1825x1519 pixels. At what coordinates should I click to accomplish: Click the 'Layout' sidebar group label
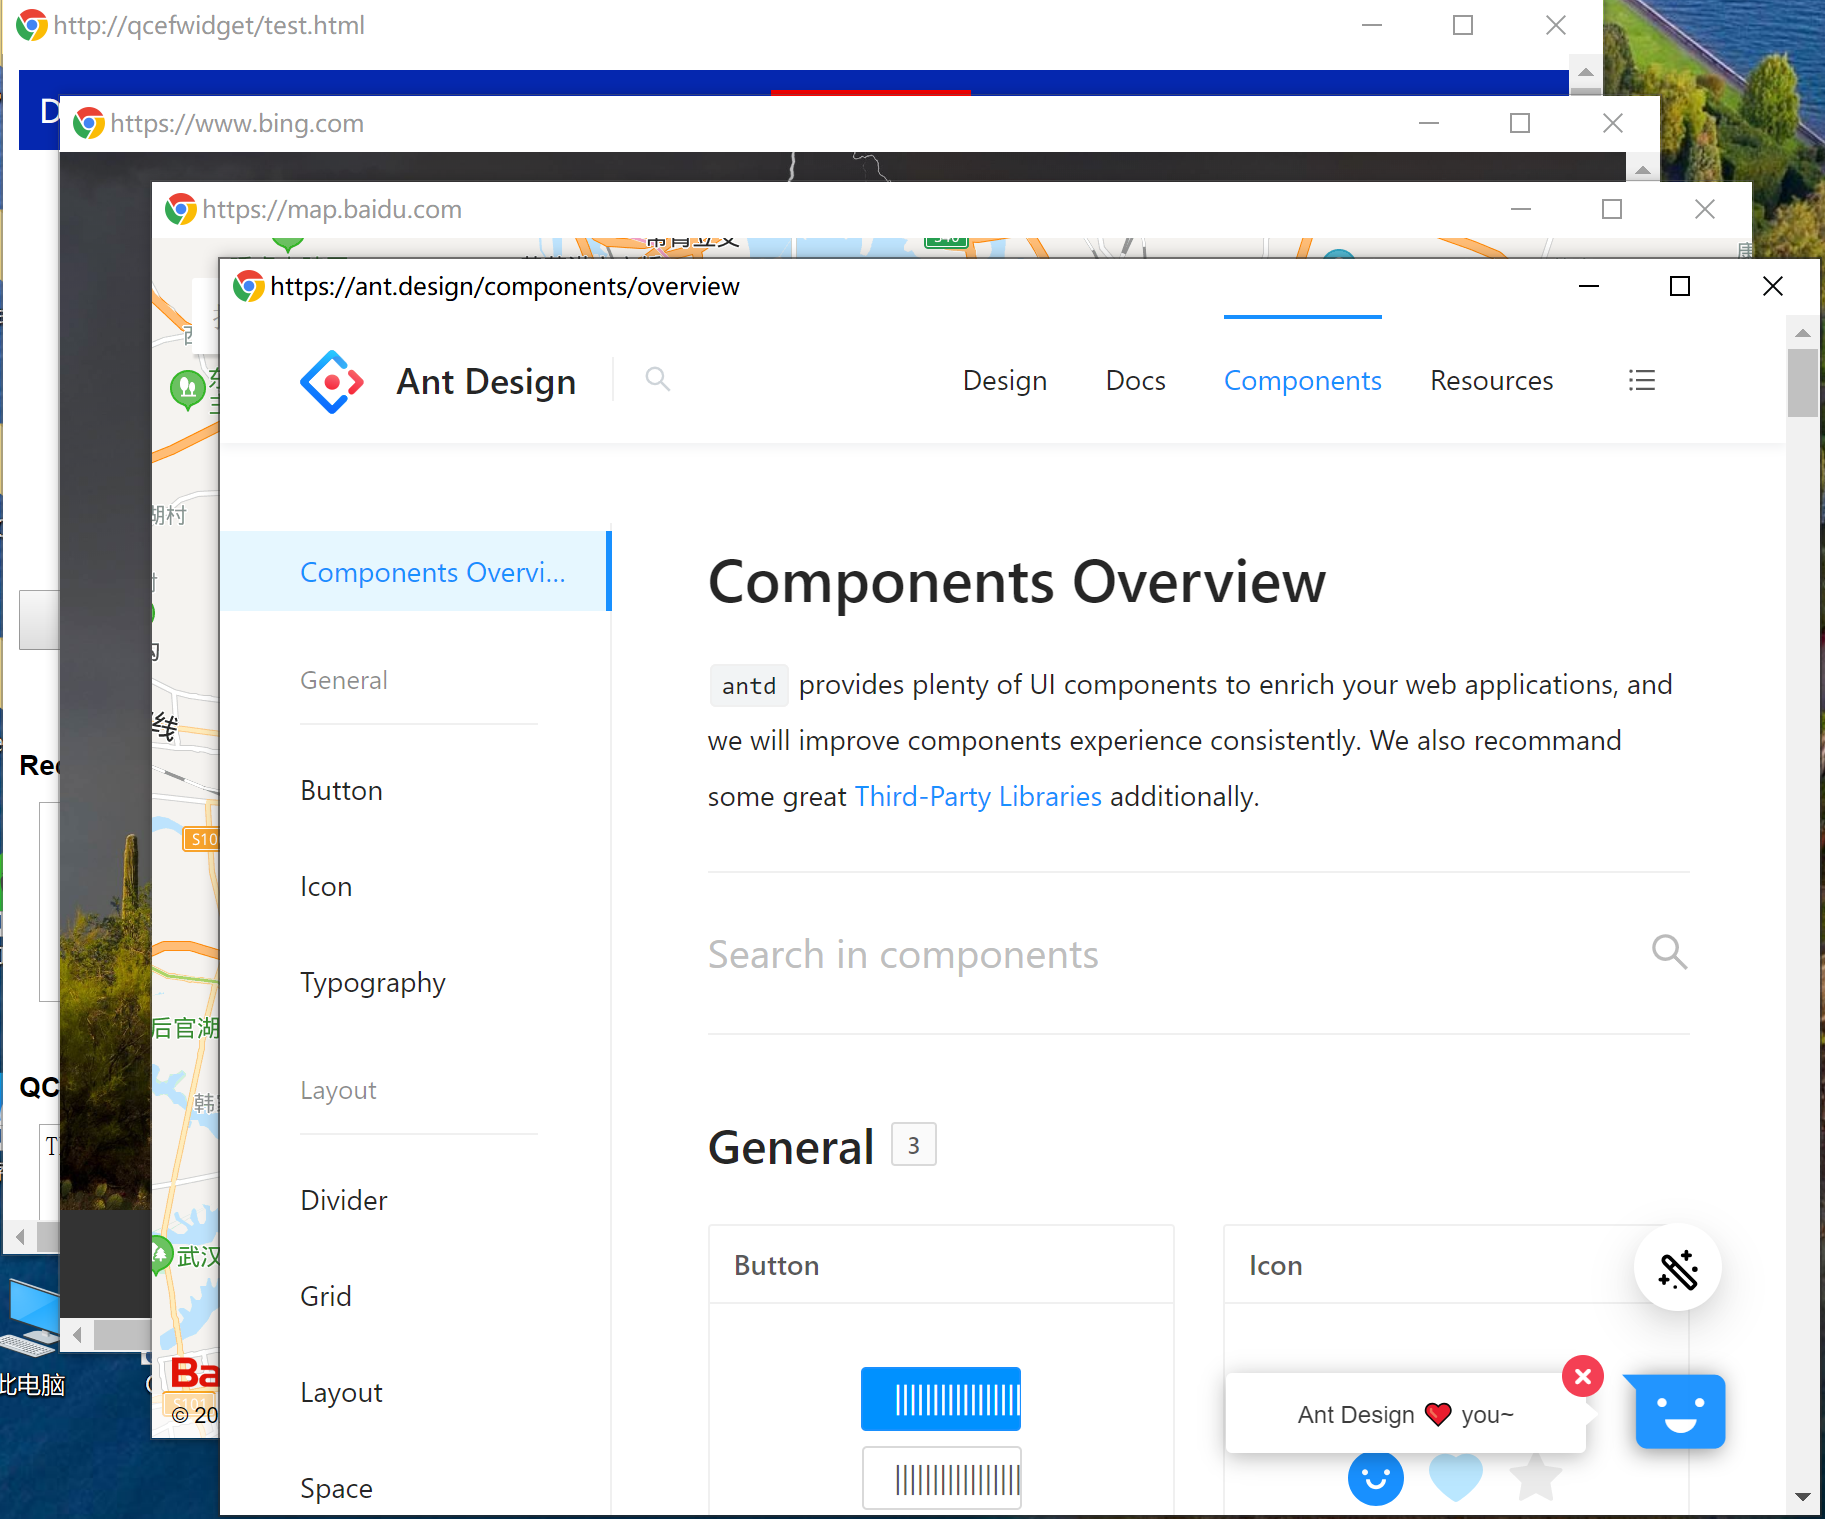[x=338, y=1091]
